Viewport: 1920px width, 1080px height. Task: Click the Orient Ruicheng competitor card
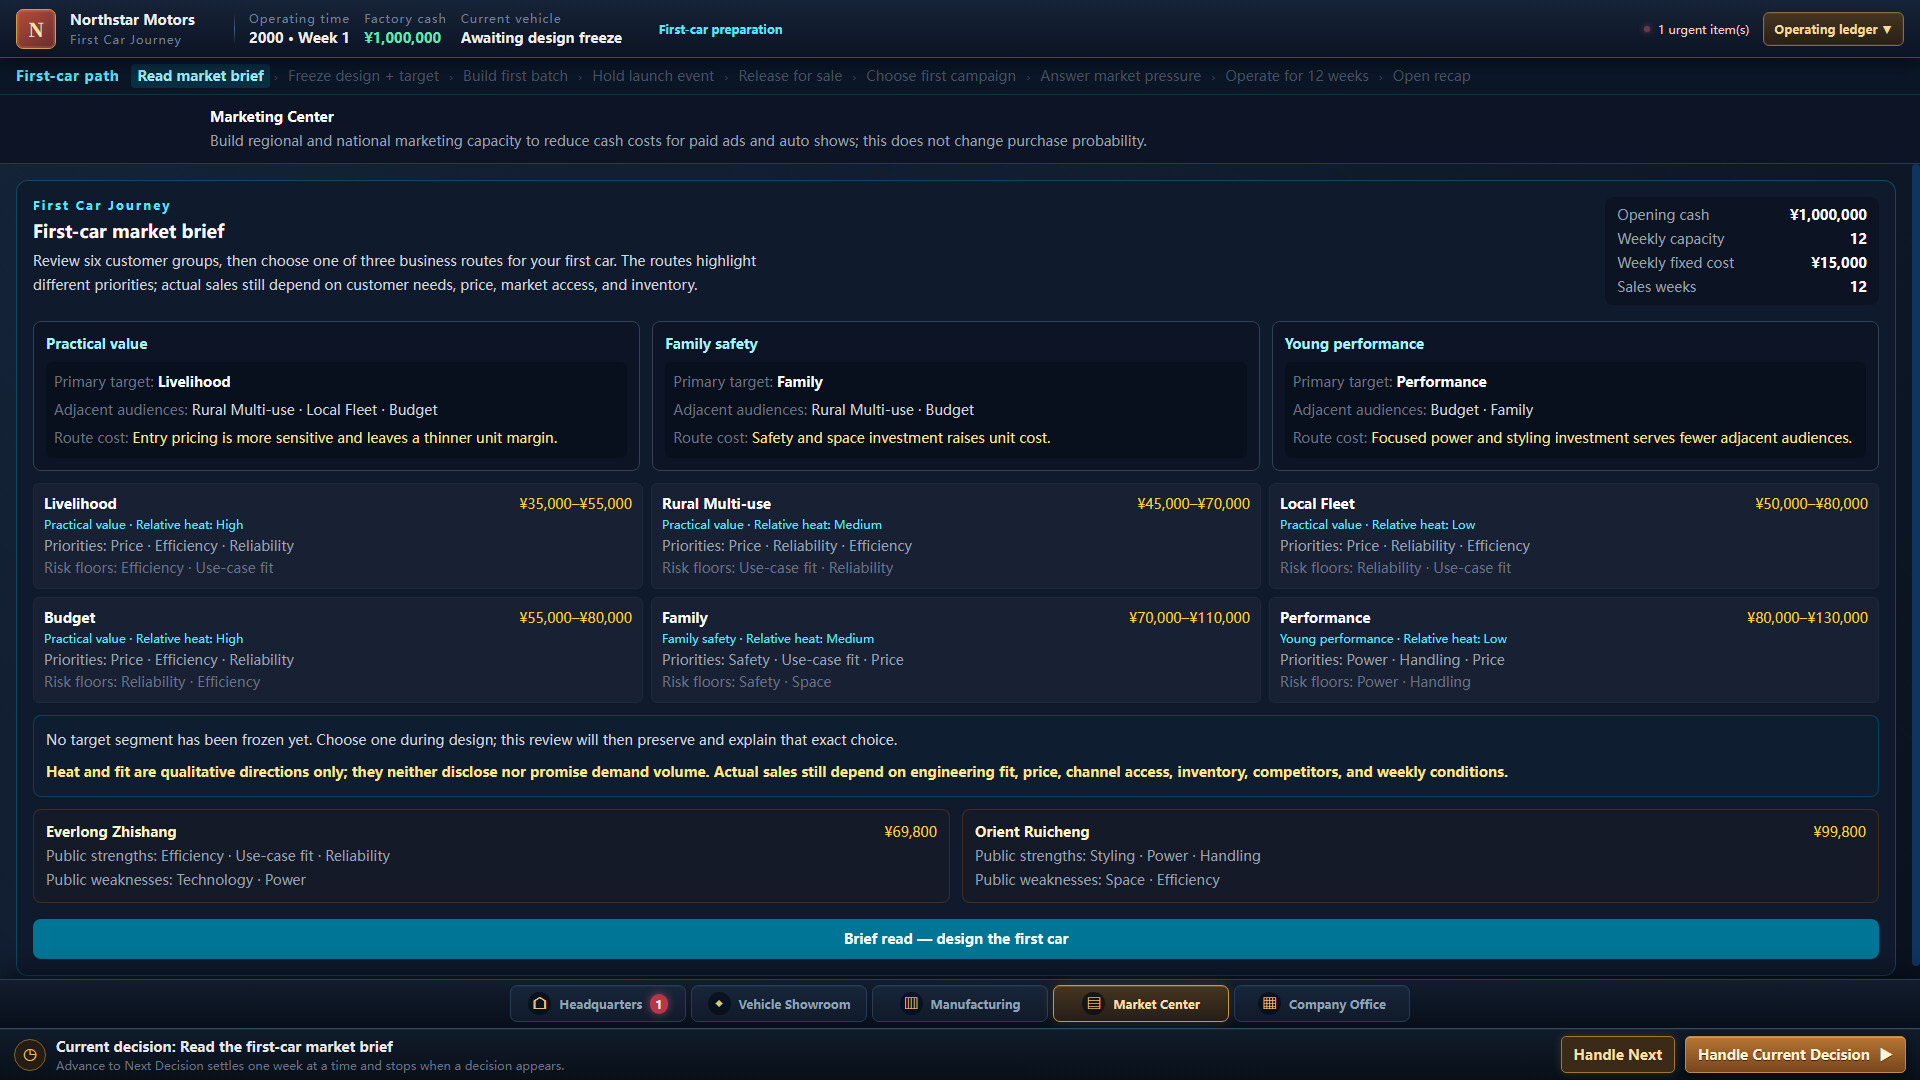point(1420,856)
